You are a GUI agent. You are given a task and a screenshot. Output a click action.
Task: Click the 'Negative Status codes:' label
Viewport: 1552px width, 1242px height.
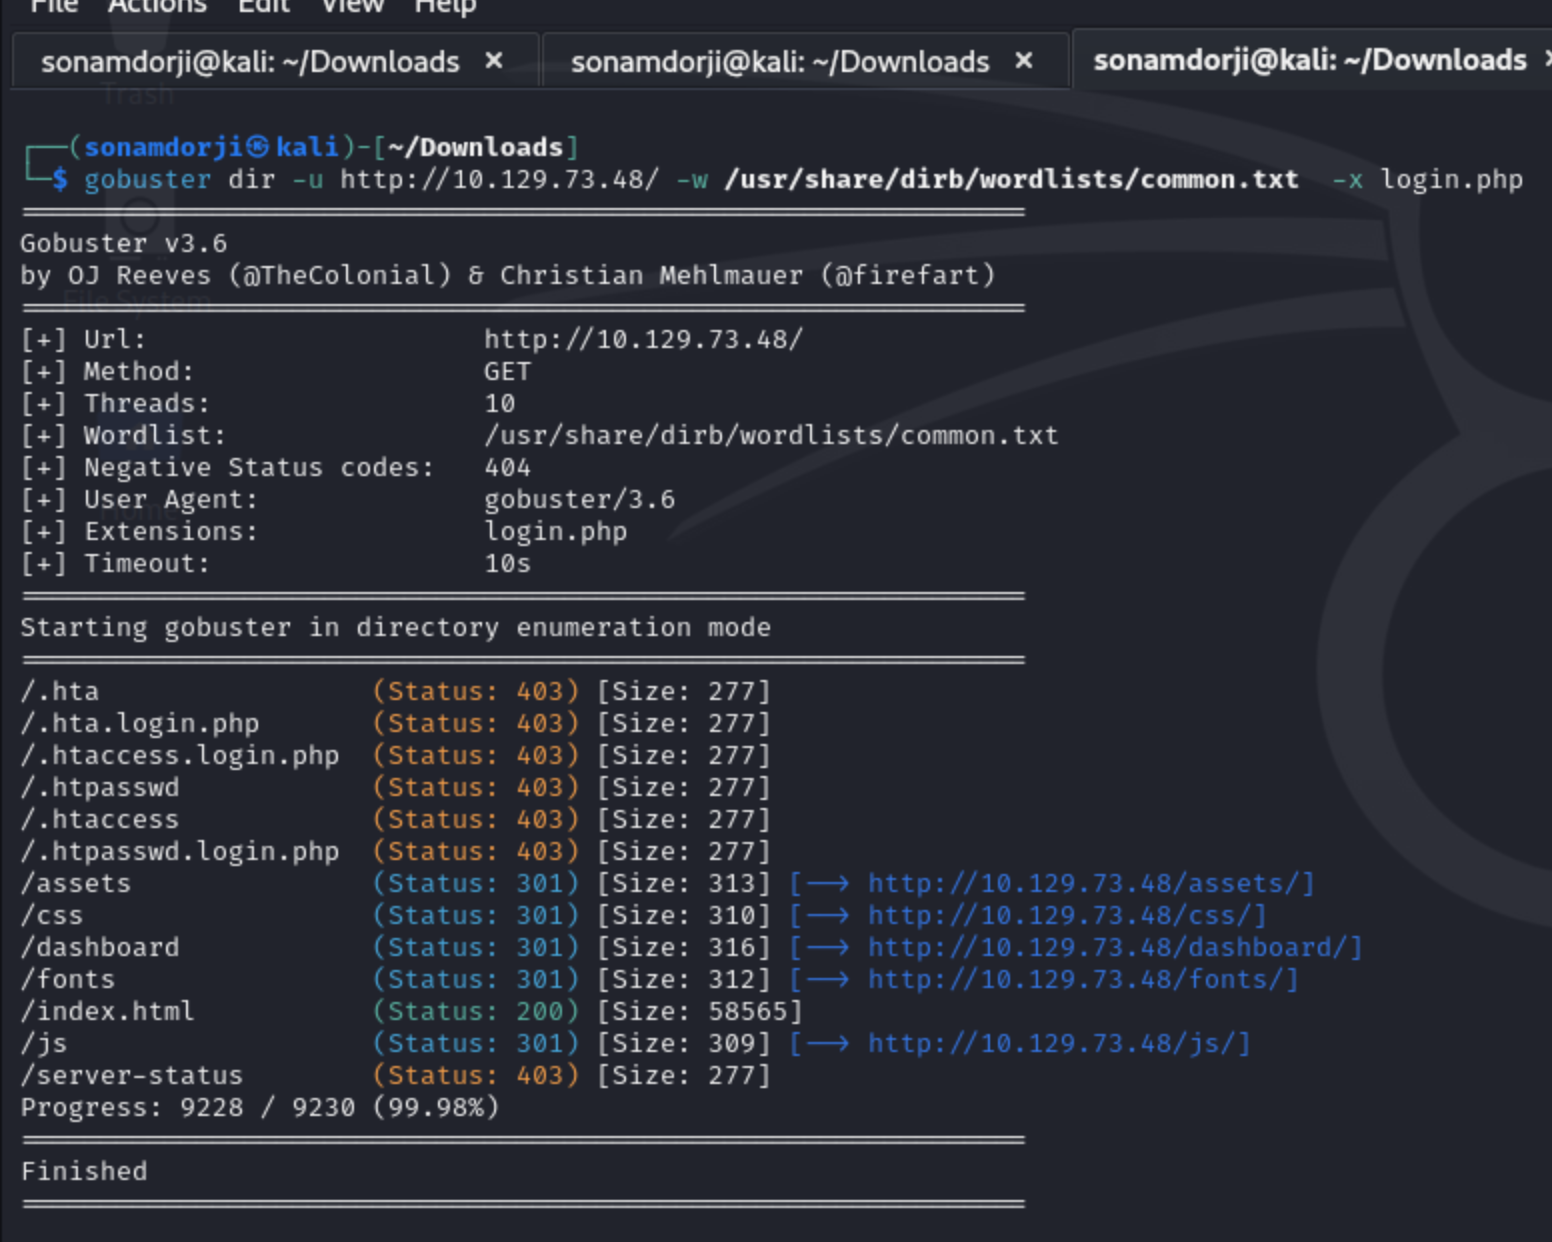pyautogui.click(x=258, y=468)
